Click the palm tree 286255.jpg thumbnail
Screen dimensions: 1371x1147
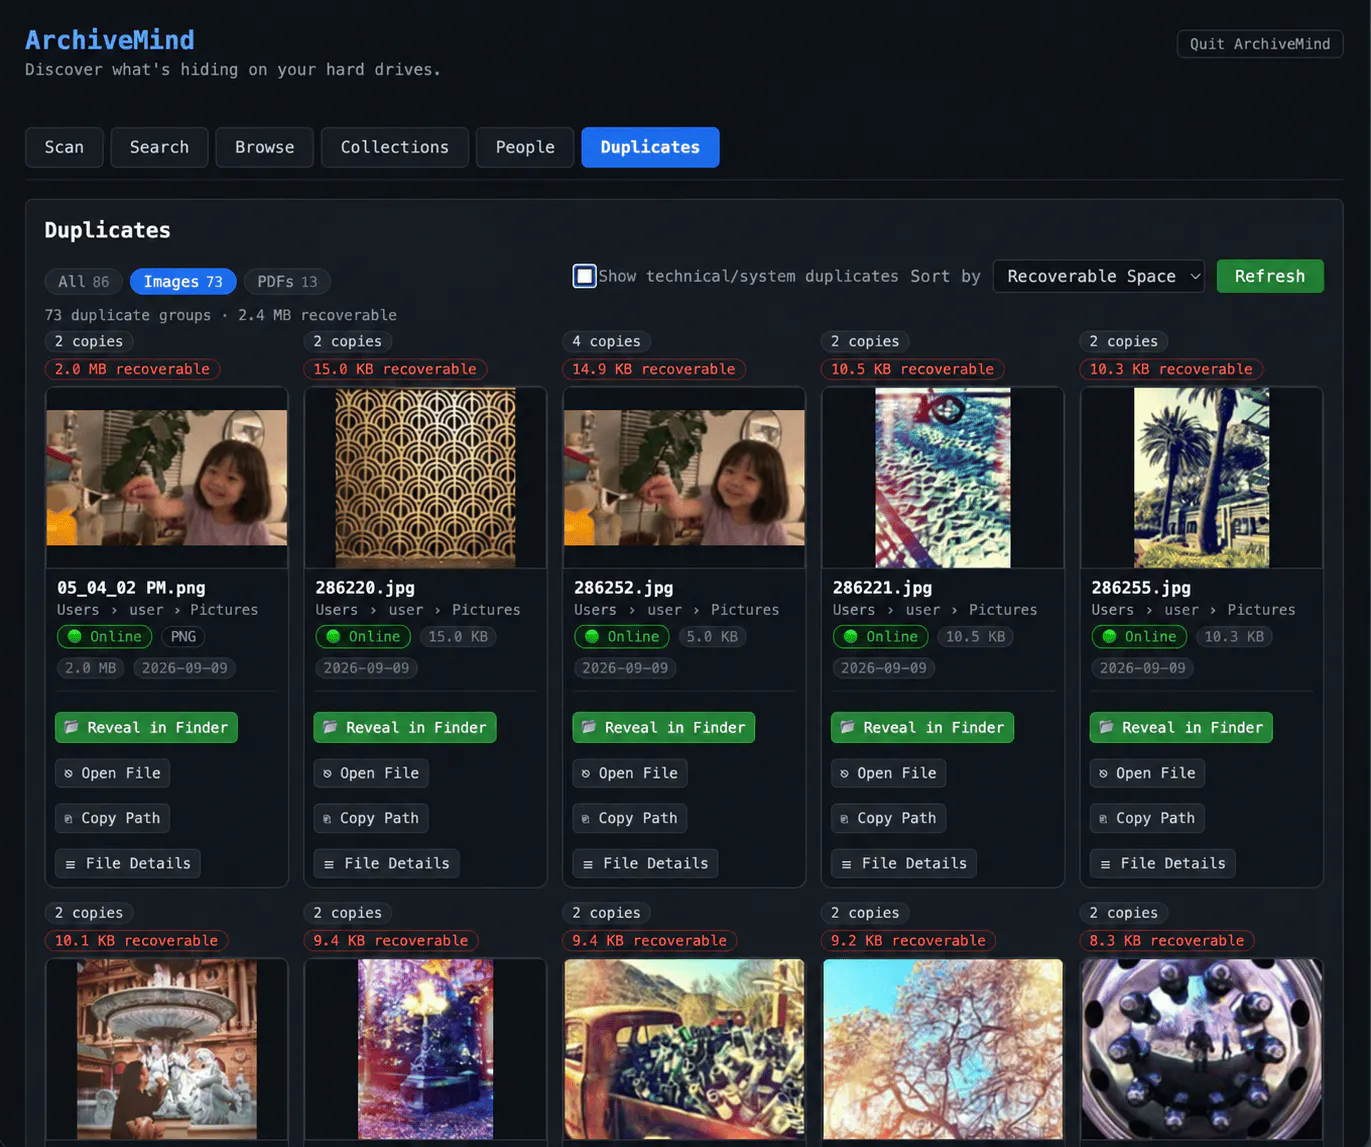coord(1201,478)
